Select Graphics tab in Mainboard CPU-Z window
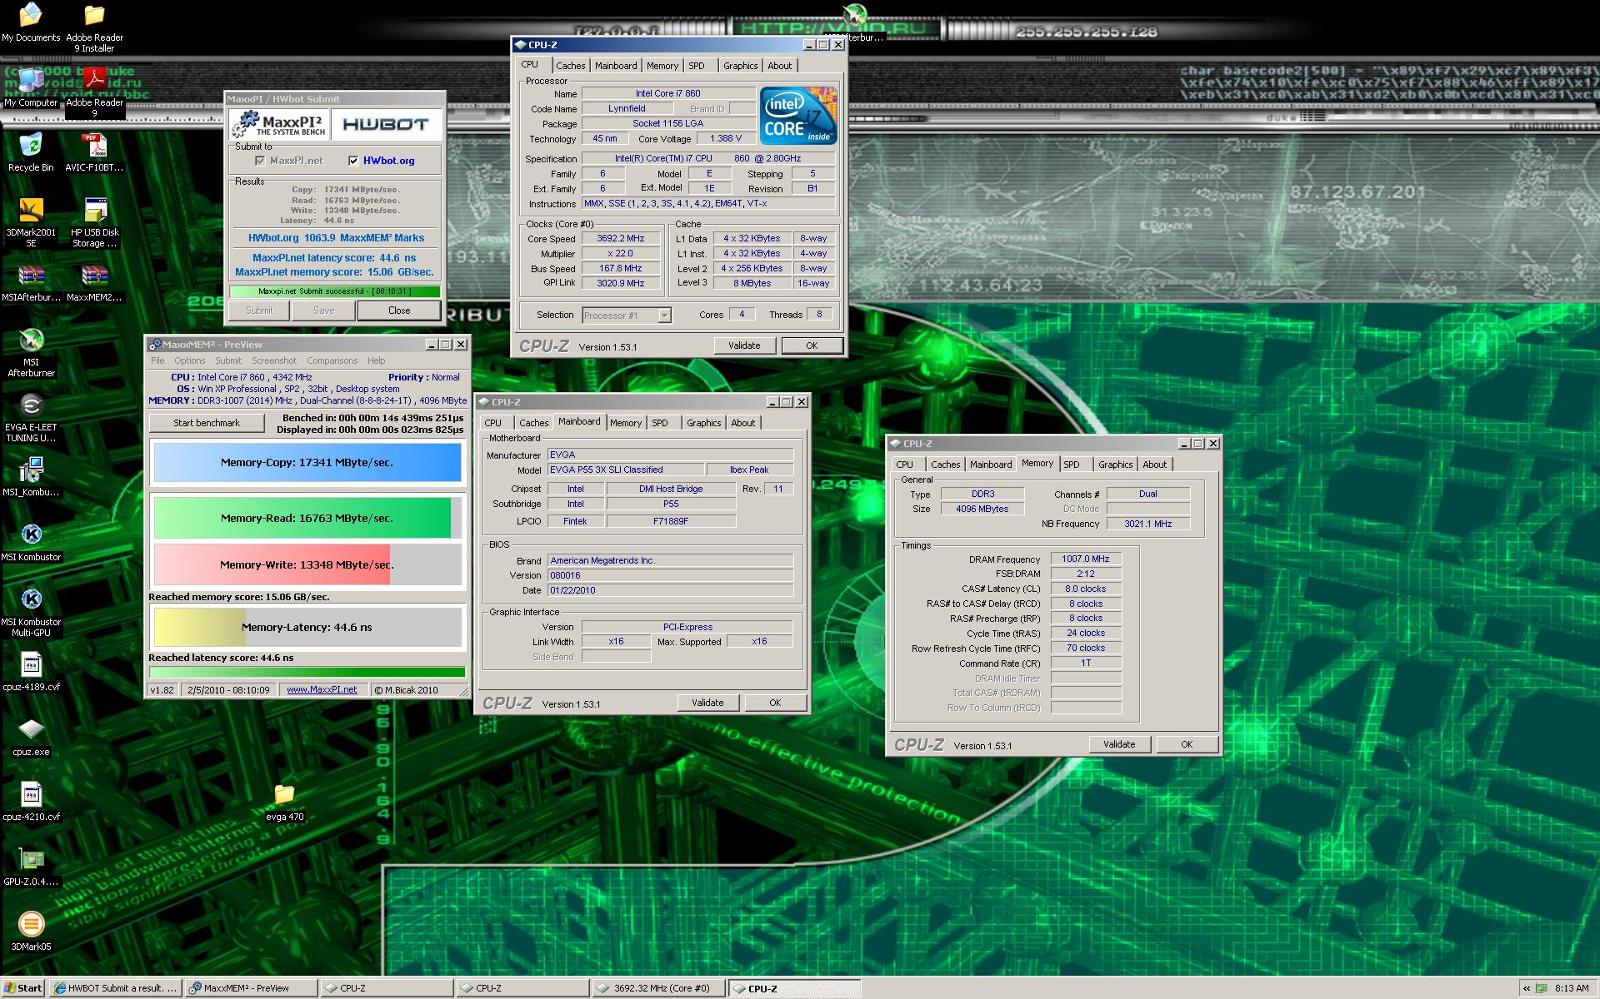 703,423
